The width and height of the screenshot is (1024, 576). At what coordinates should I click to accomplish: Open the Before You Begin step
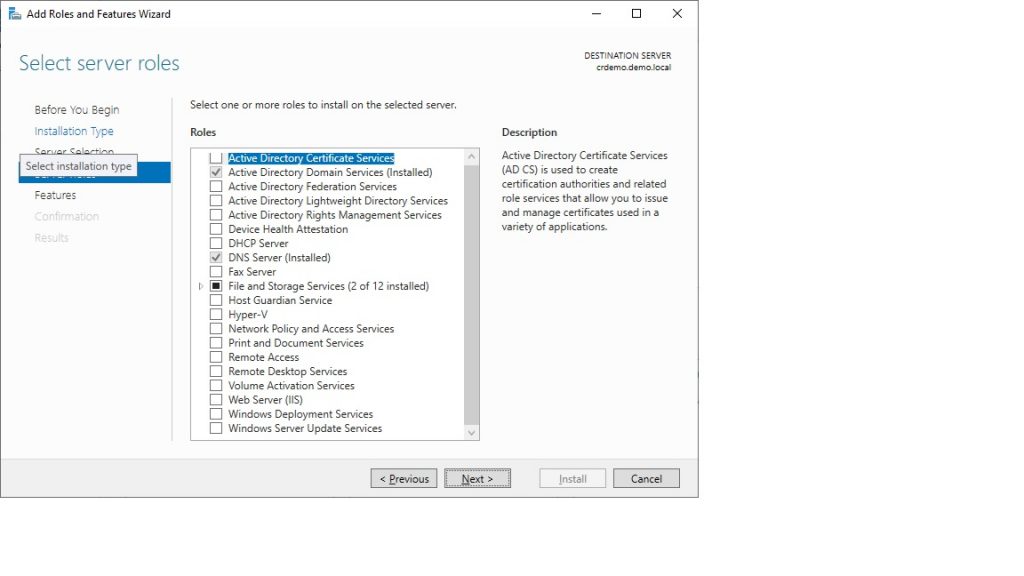click(x=77, y=110)
